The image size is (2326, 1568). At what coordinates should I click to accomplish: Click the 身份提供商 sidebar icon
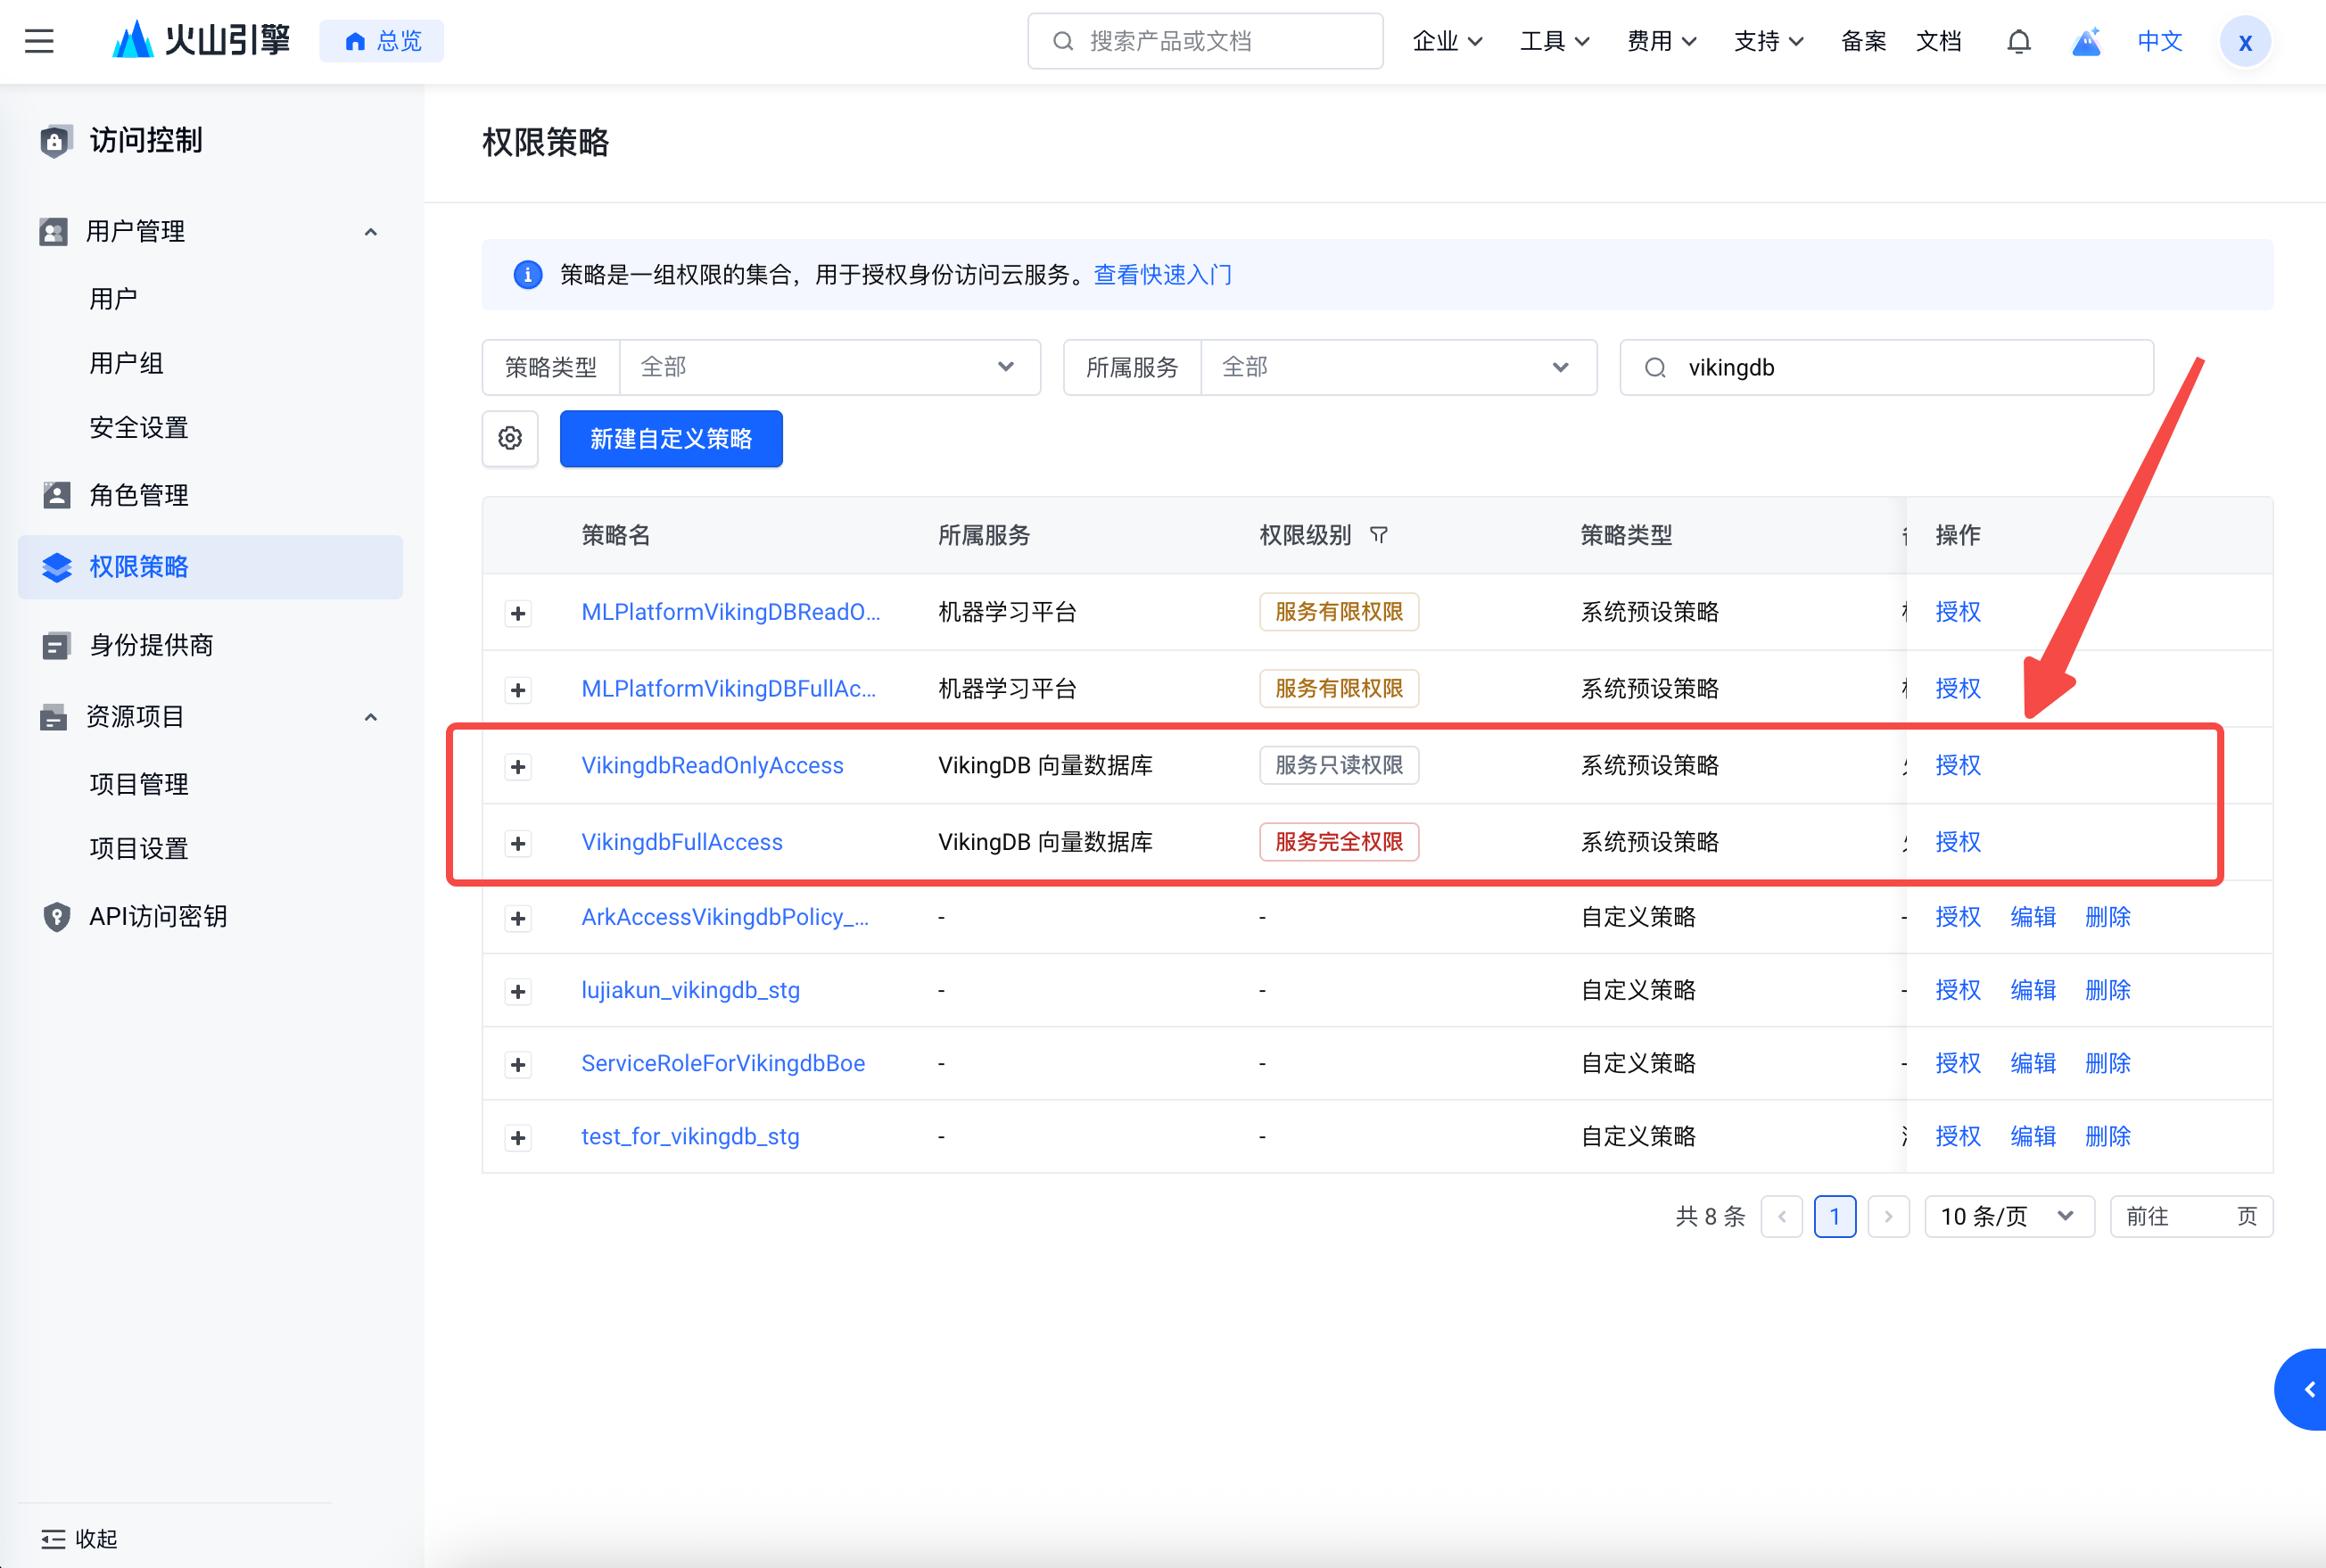57,645
